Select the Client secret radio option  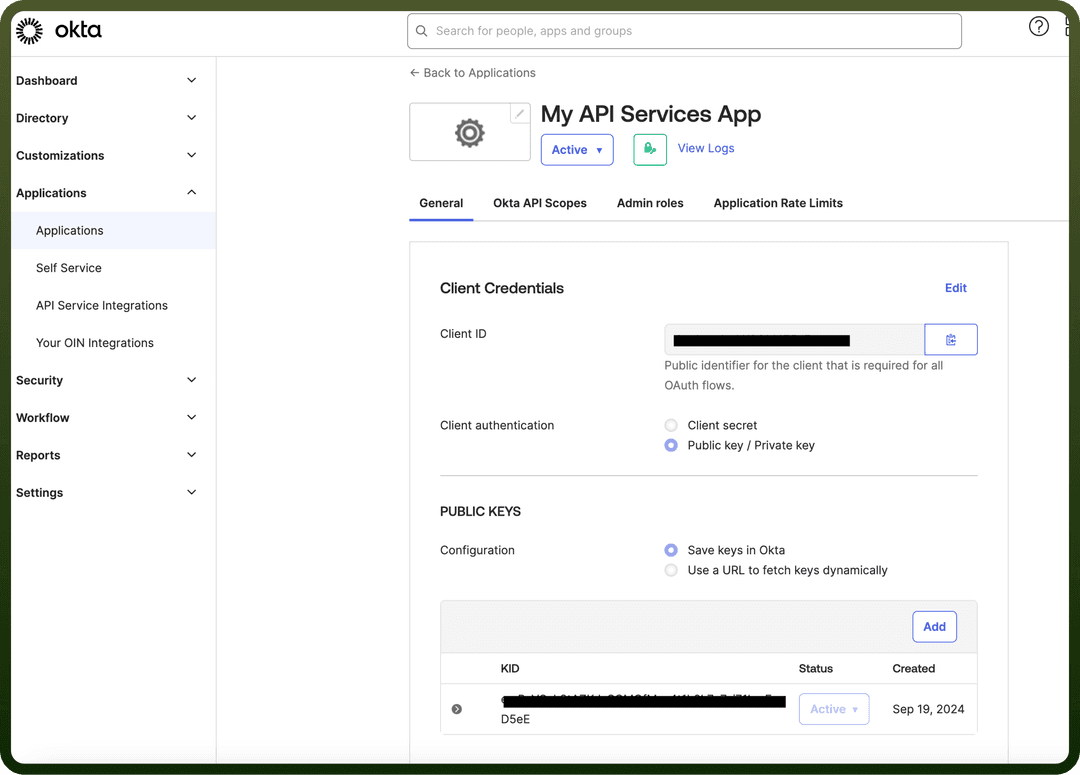[x=671, y=425]
